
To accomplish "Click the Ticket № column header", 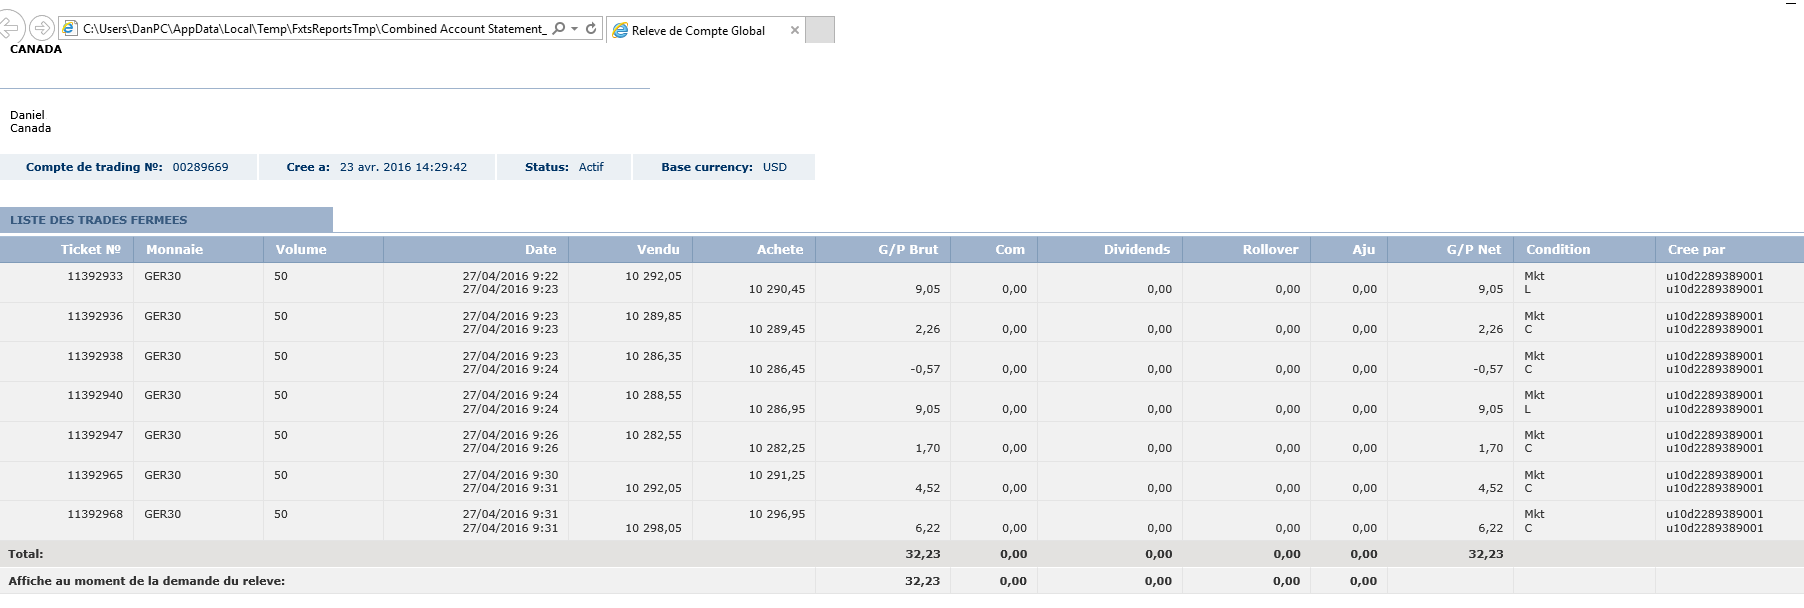I will 91,250.
